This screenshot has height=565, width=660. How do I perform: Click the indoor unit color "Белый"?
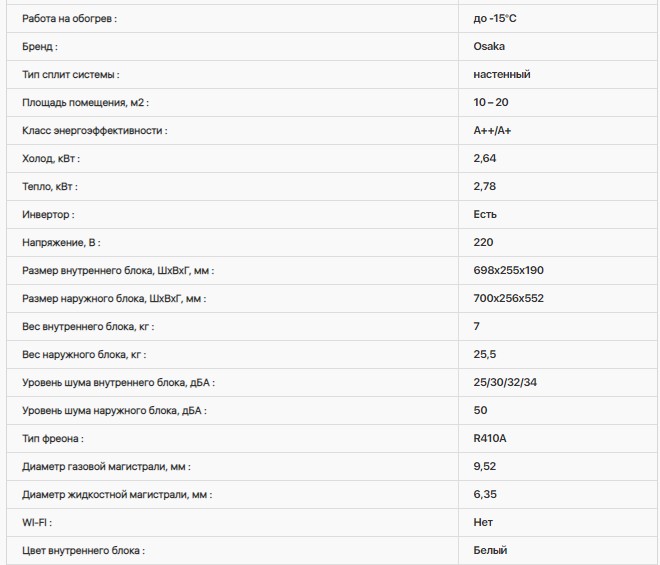(x=490, y=550)
